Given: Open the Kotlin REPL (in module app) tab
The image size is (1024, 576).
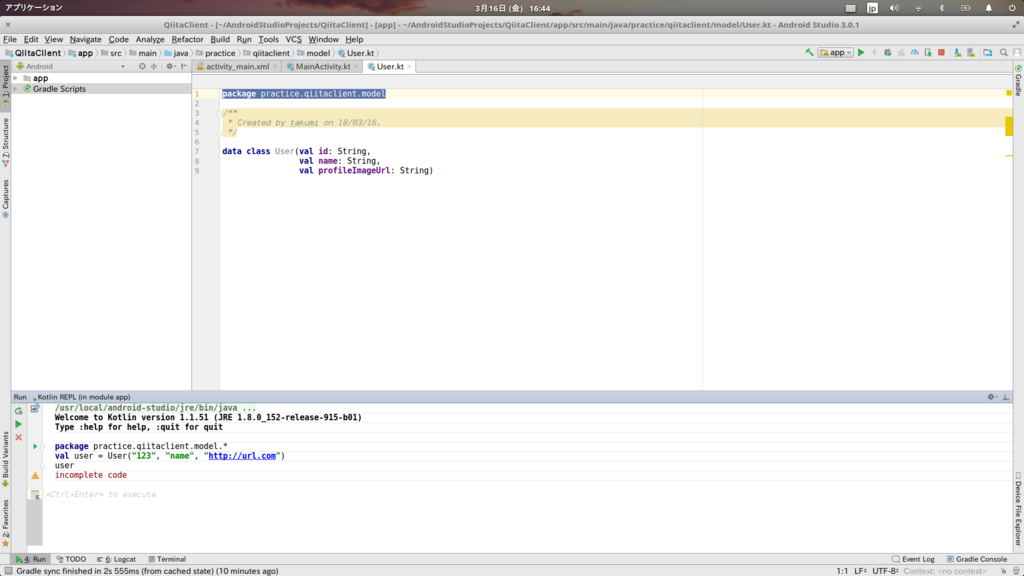Looking at the screenshot, I should tap(84, 397).
